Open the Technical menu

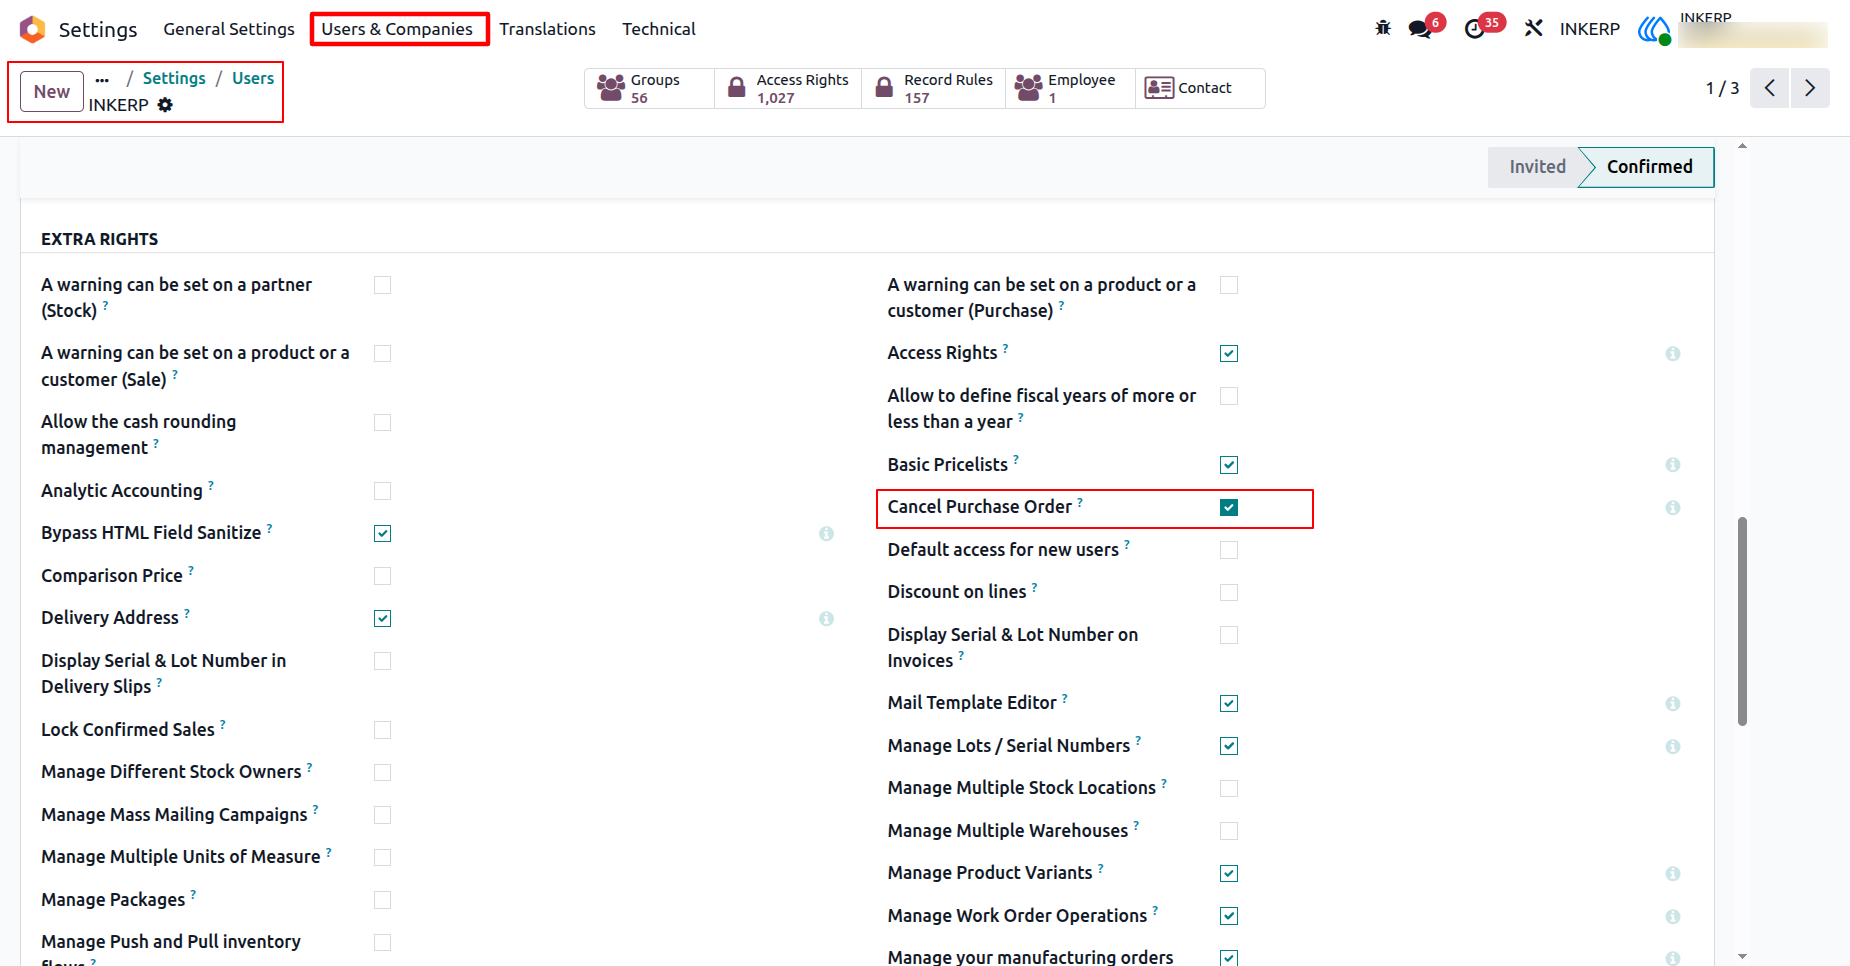pyautogui.click(x=659, y=29)
